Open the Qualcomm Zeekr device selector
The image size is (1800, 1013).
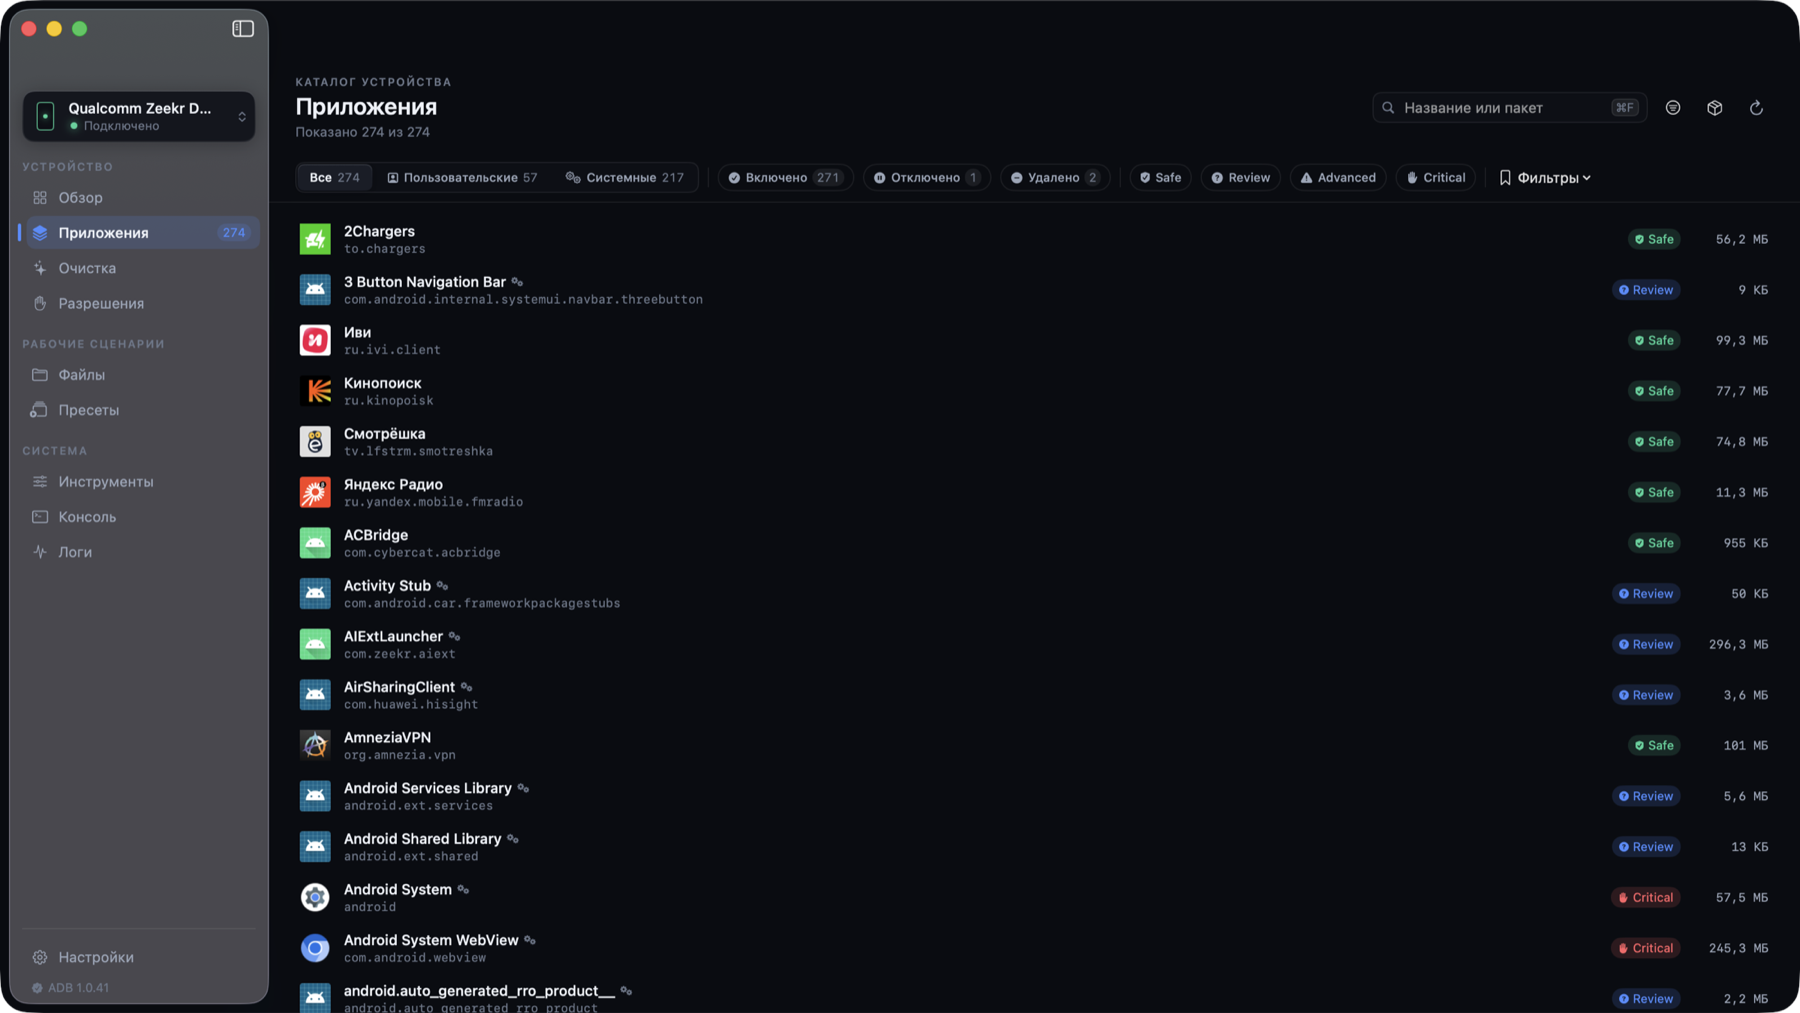(x=139, y=116)
